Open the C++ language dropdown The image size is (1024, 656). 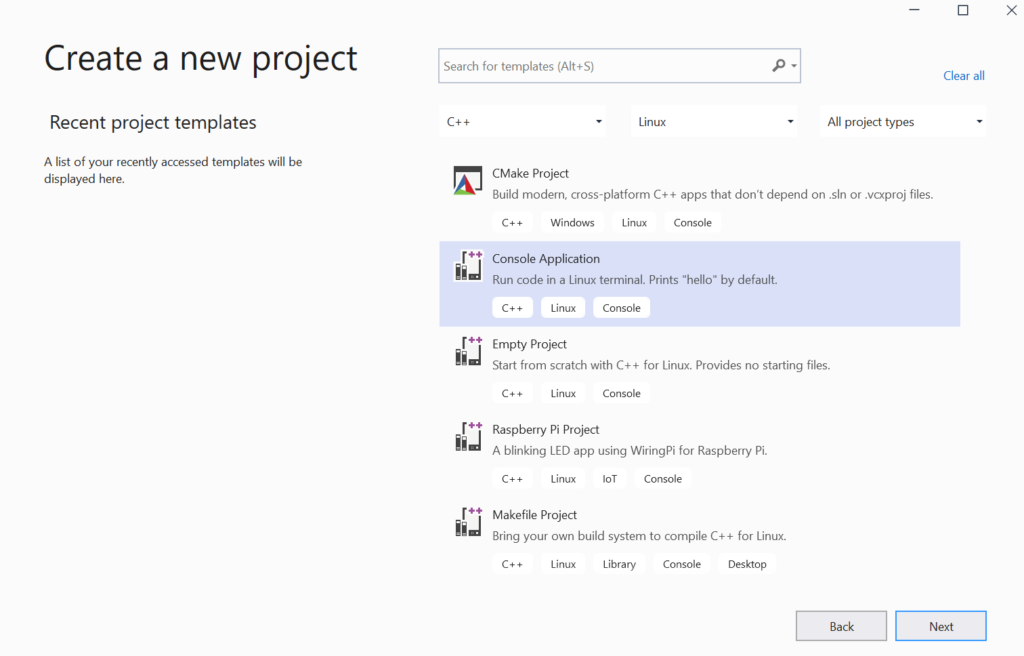522,121
